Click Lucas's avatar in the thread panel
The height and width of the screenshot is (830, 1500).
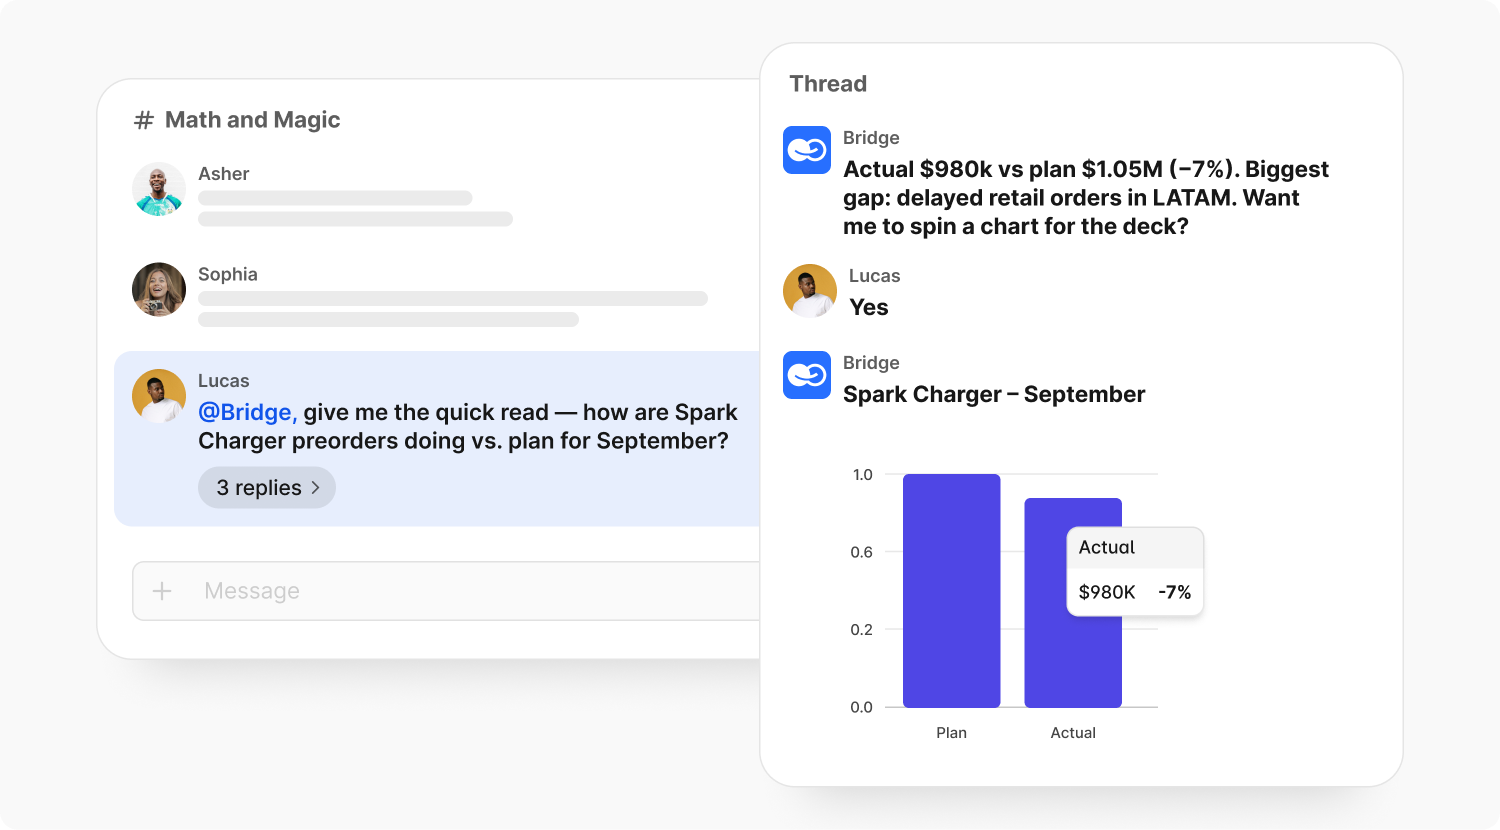coord(810,291)
